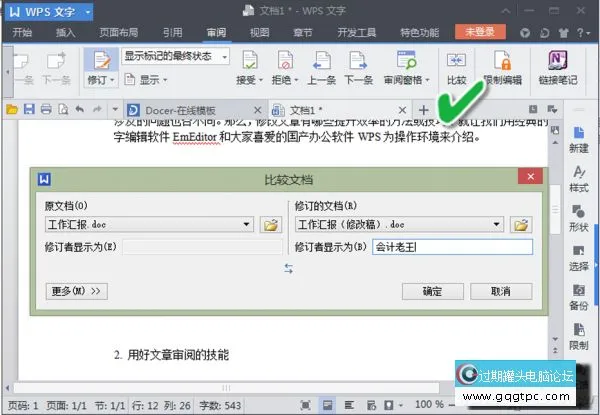Open the 审阅窗格 review pane icon
Image resolution: width=600 pixels, height=415 pixels.
tap(406, 60)
